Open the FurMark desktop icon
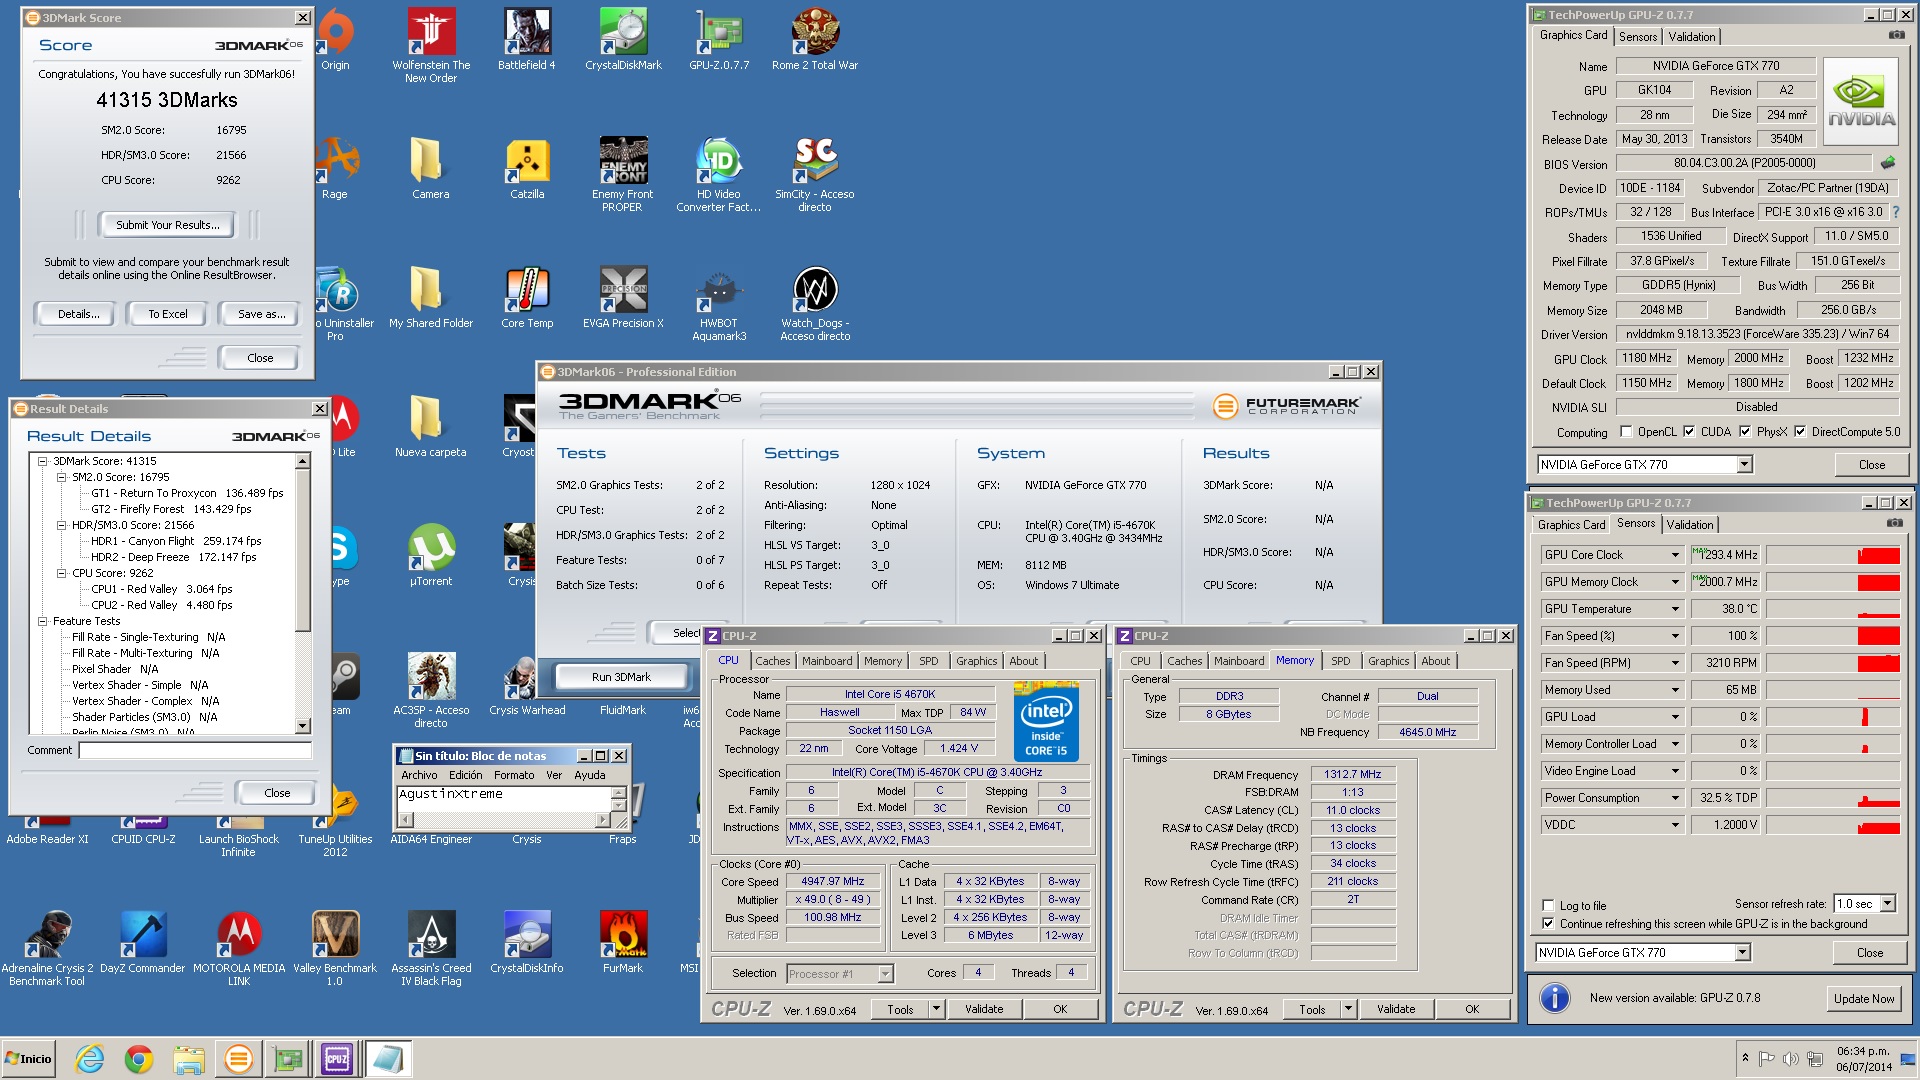The height and width of the screenshot is (1080, 1920). (623, 942)
